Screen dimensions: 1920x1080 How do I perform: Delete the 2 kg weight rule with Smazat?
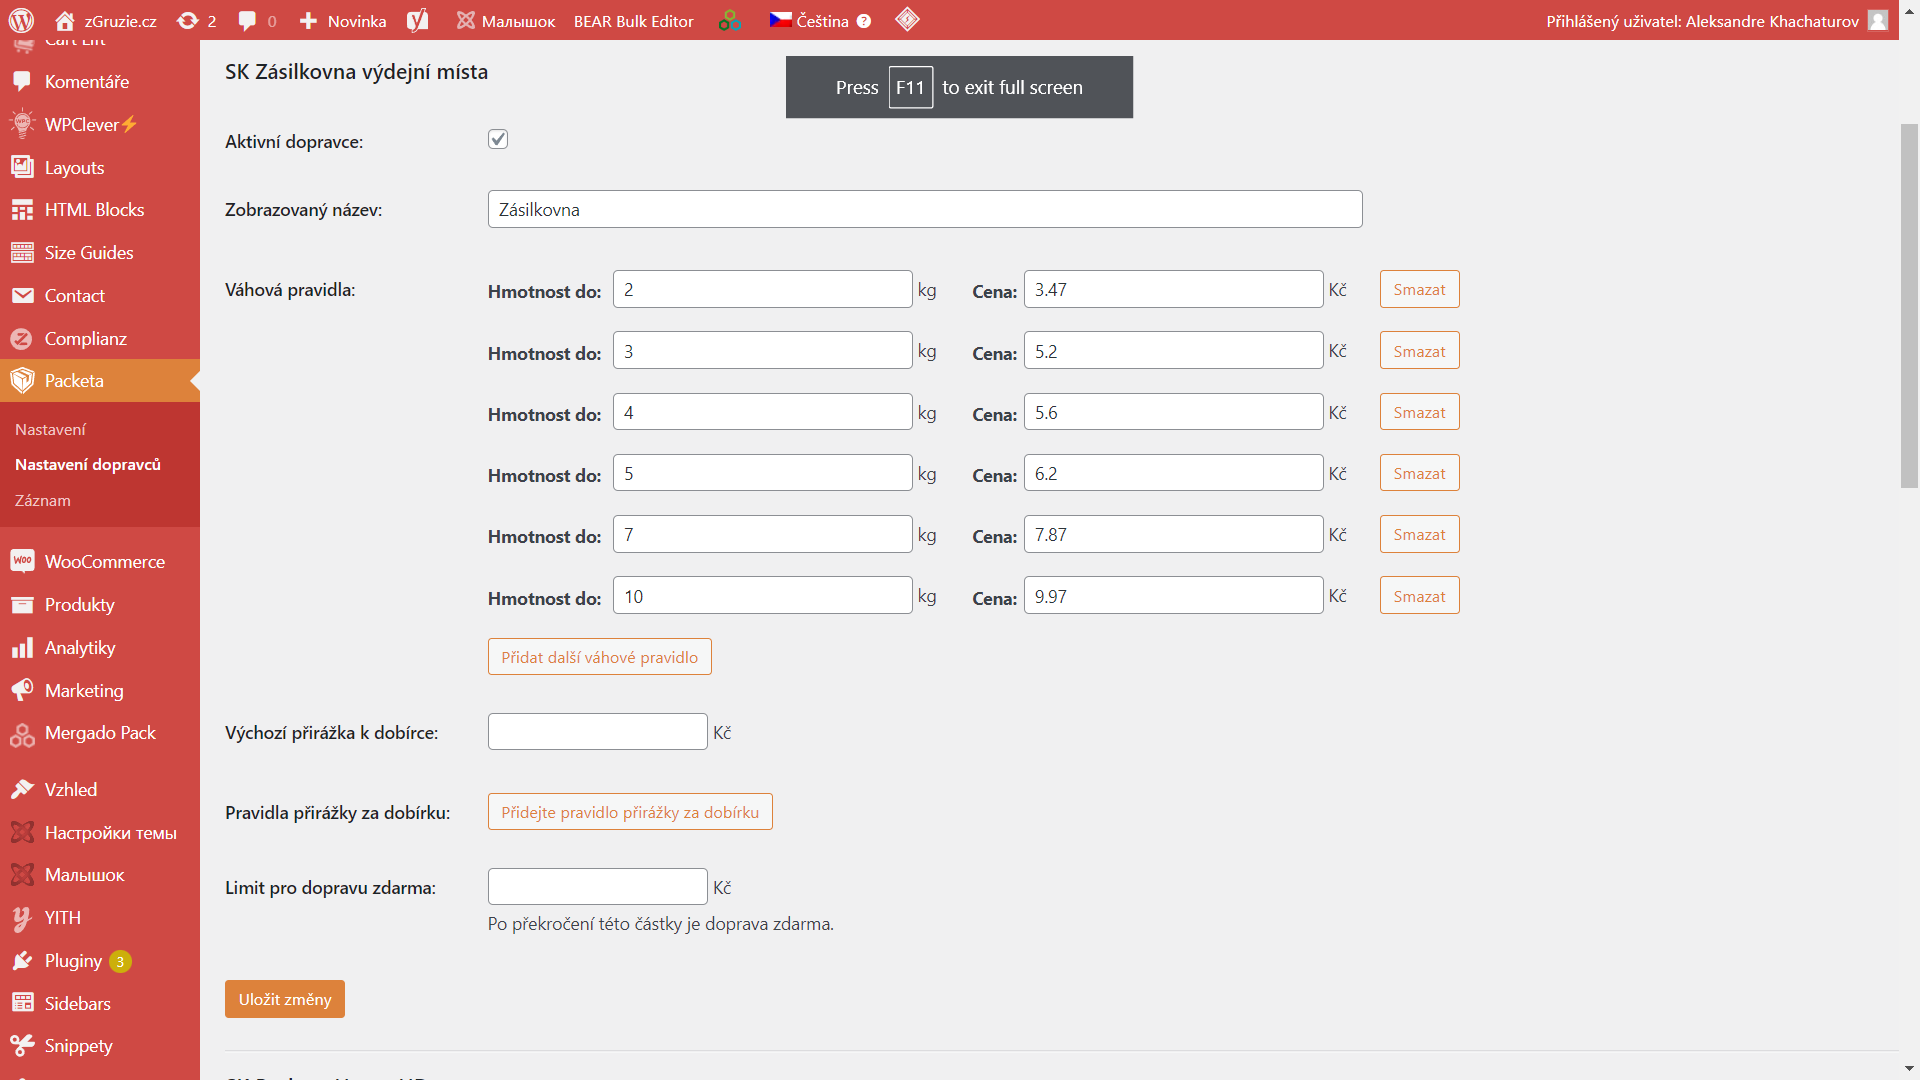coord(1420,290)
